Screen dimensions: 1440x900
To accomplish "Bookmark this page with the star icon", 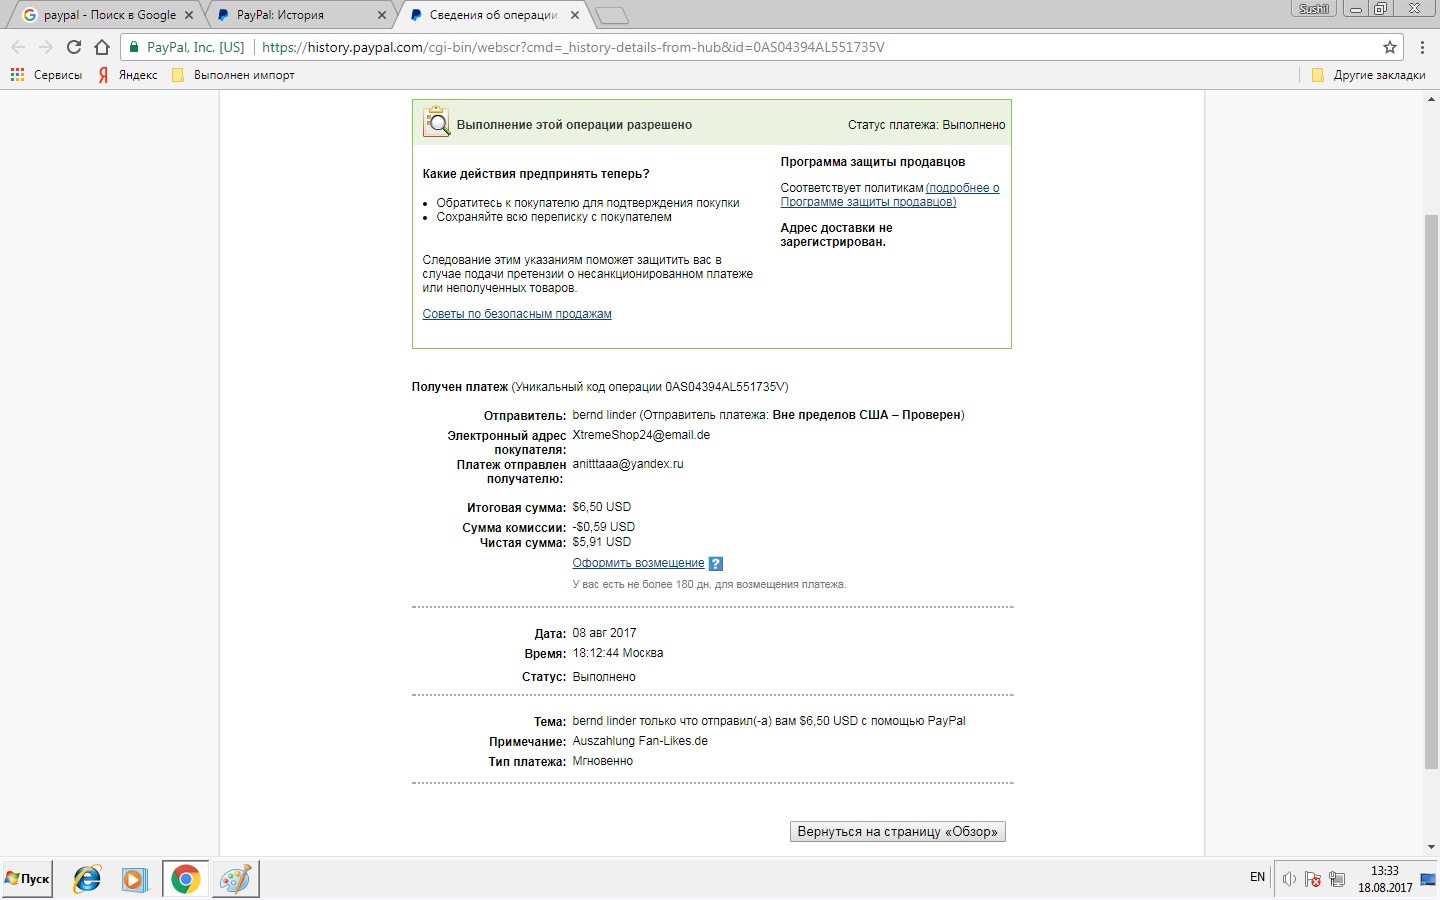I will point(1389,47).
